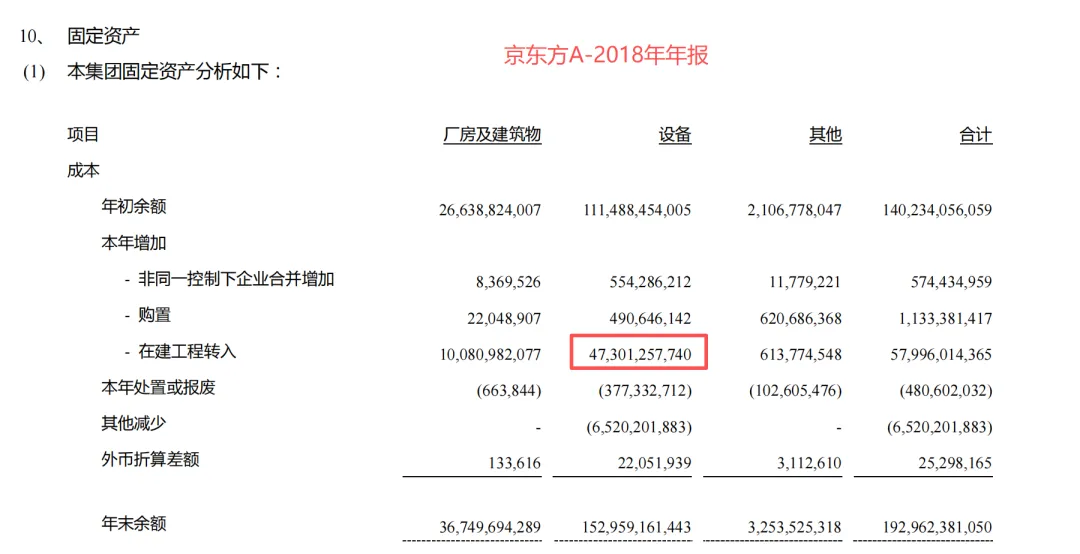Select column header '设备'
Screen dimensions: 1080x554
pos(674,134)
